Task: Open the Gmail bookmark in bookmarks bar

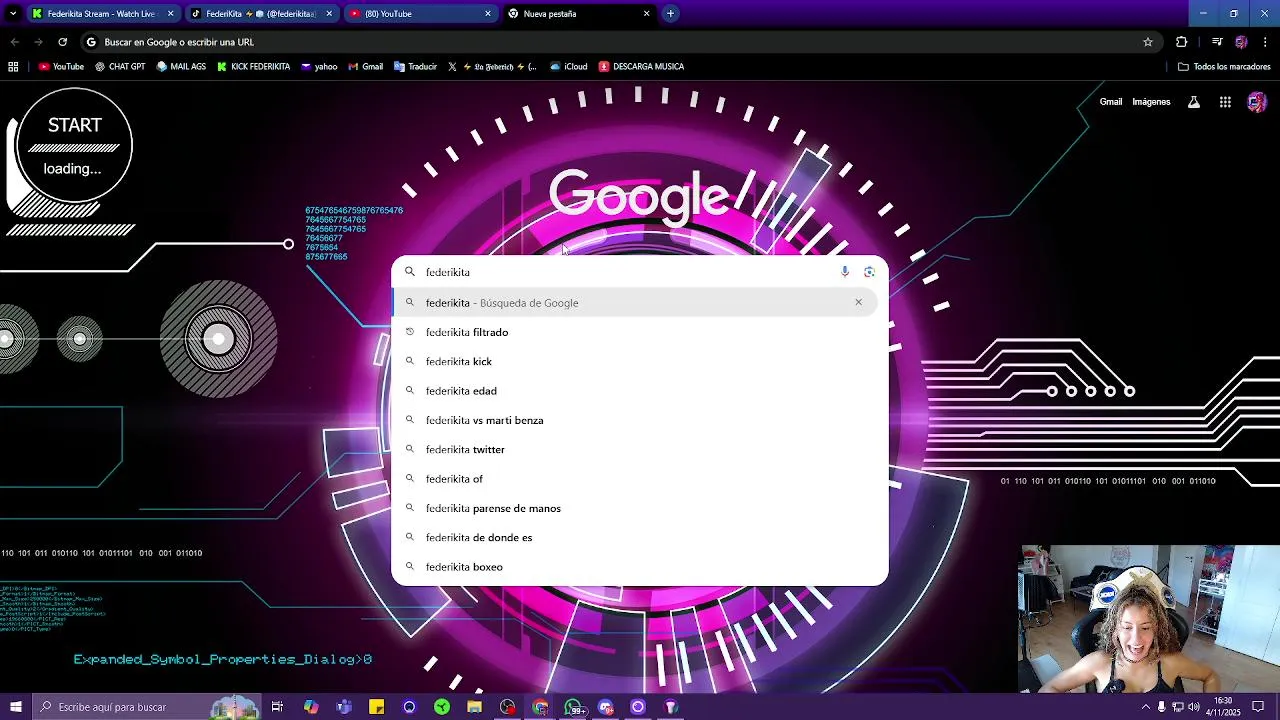Action: click(365, 67)
